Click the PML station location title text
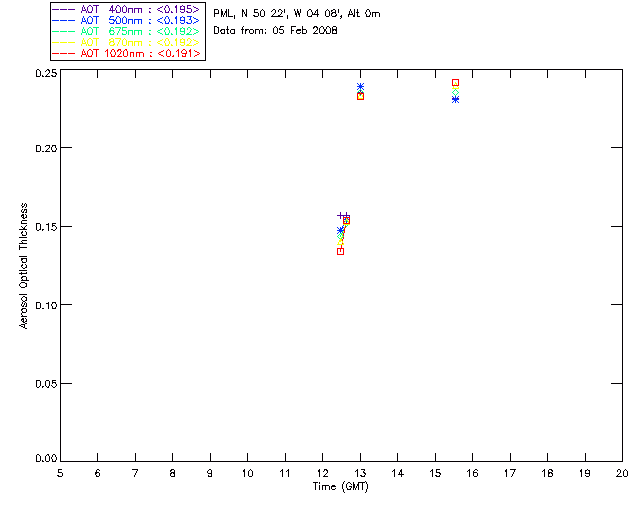Image resolution: width=640 pixels, height=512 pixels. pos(297,13)
